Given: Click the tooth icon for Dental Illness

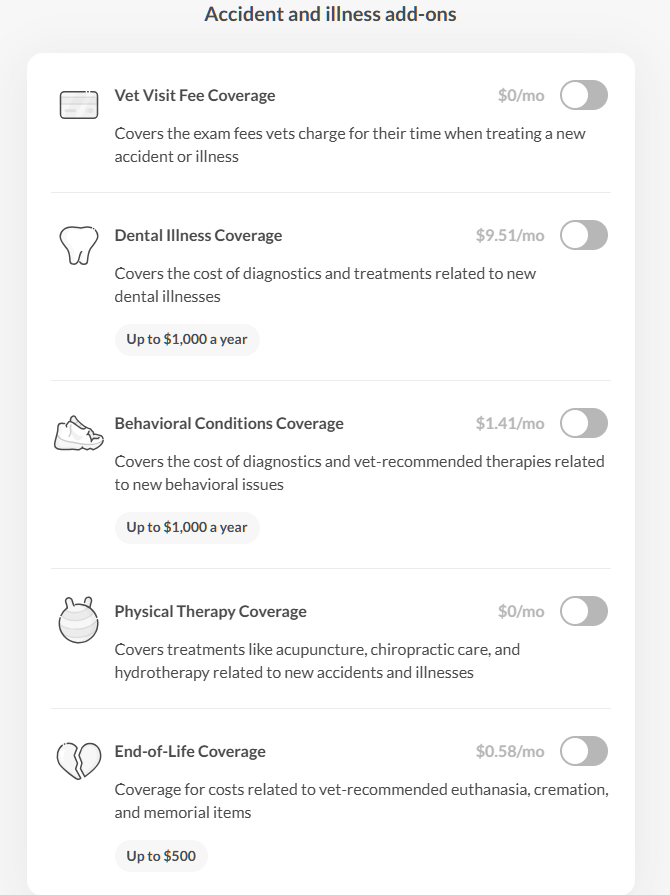Looking at the screenshot, I should pyautogui.click(x=79, y=245).
